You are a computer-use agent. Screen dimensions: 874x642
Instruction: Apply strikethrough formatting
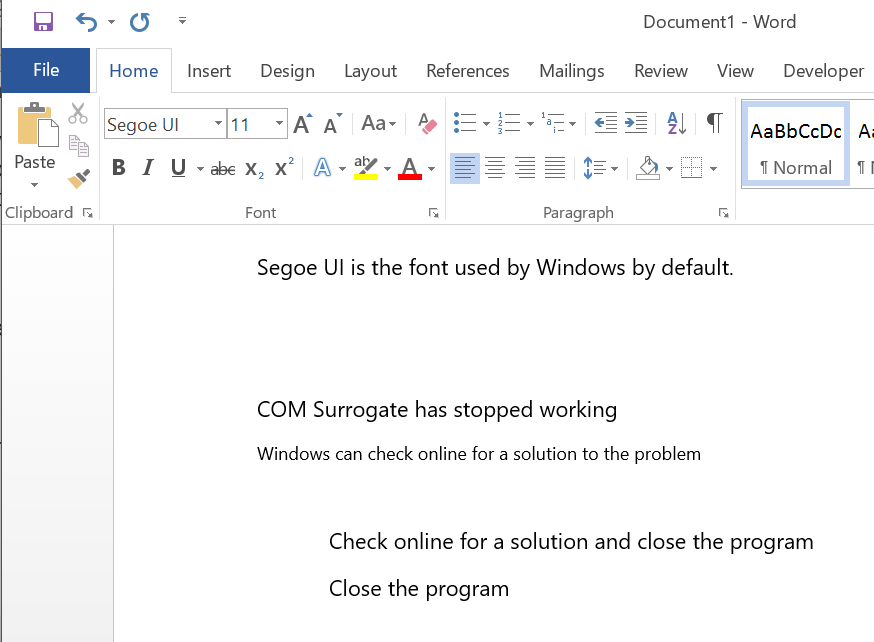point(222,168)
